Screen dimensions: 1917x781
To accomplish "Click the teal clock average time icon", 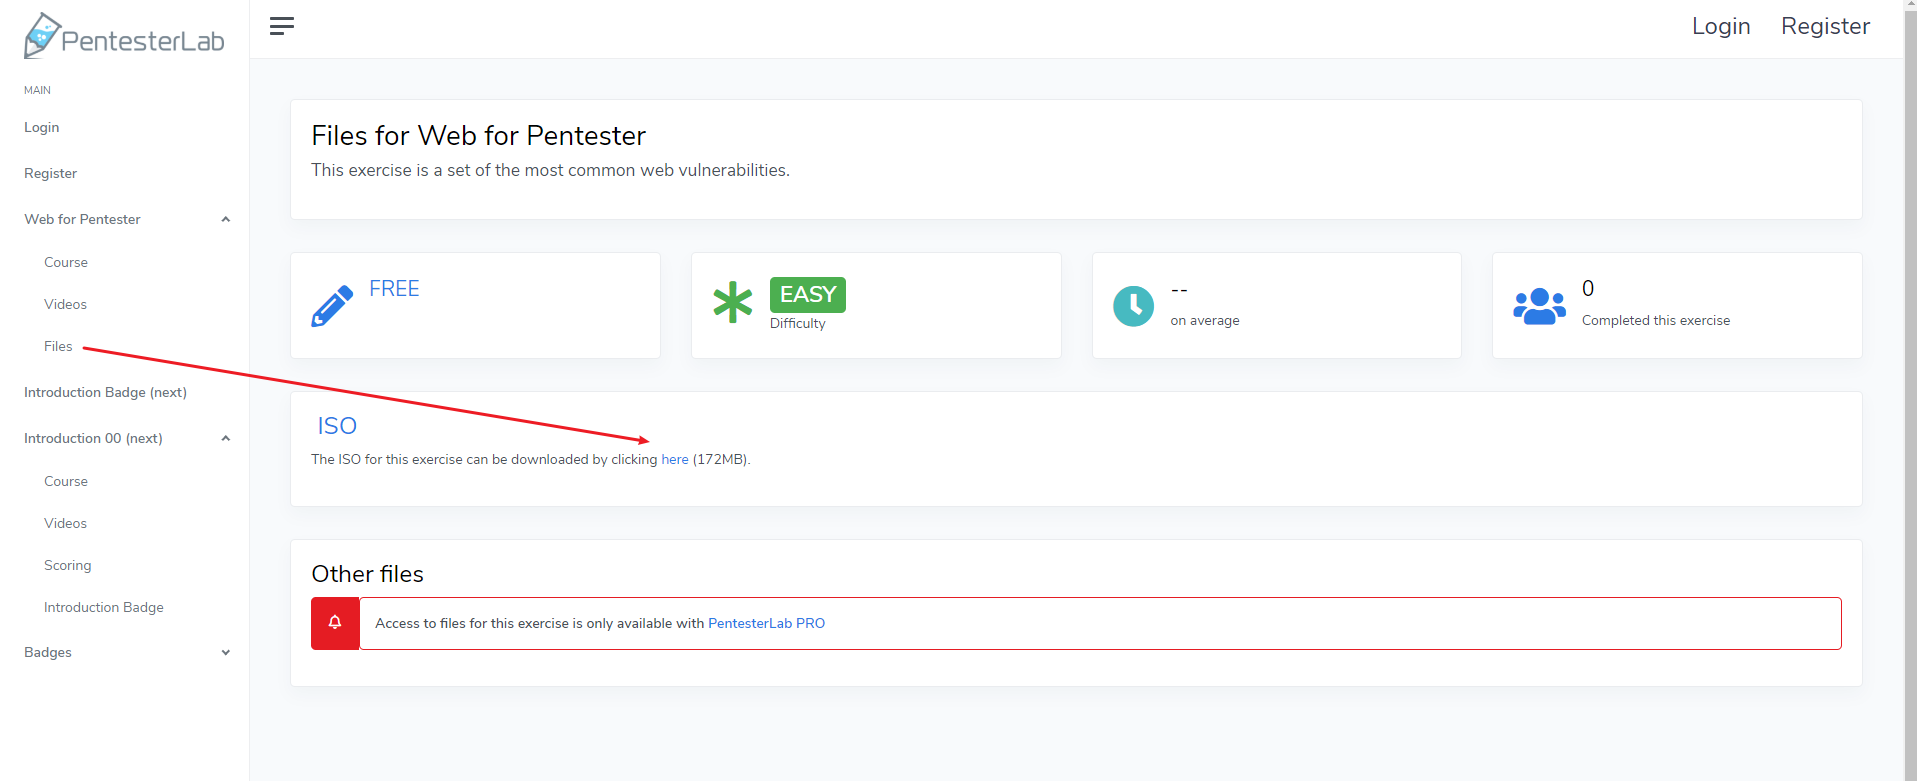I will (1134, 306).
